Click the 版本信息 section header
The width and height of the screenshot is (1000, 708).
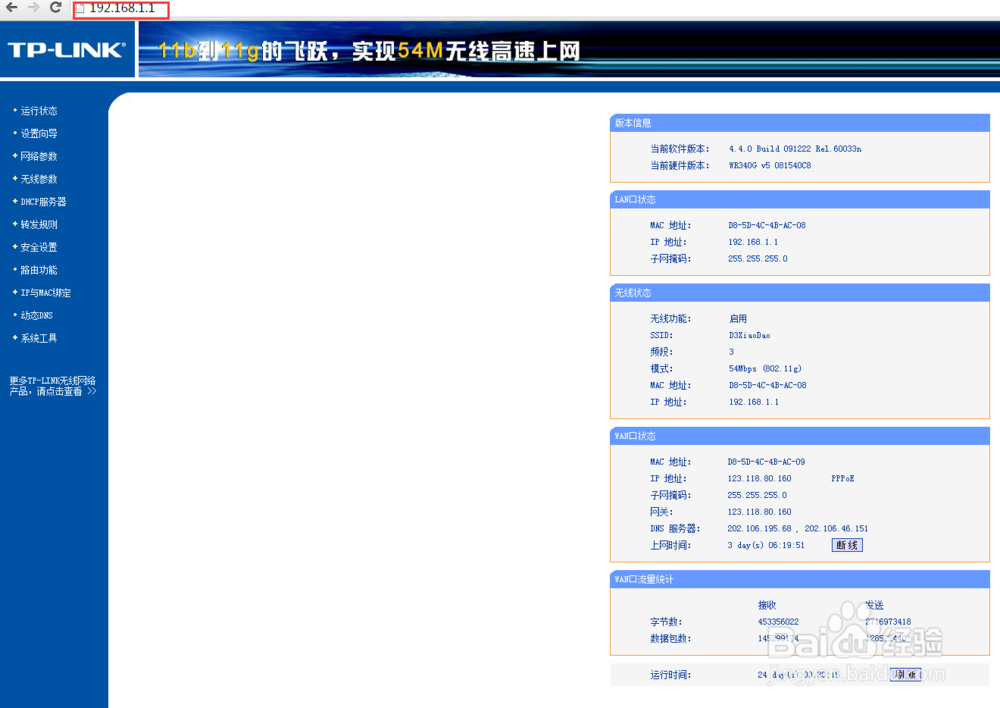pyautogui.click(x=800, y=123)
